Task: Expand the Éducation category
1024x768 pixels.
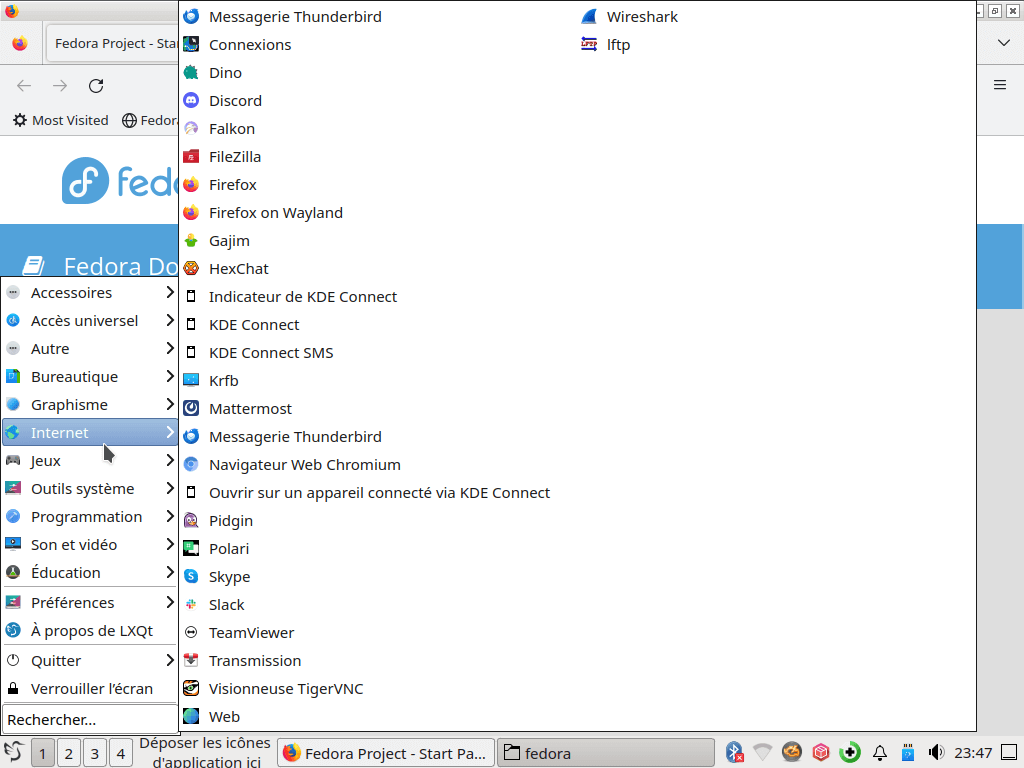Action: click(x=90, y=573)
